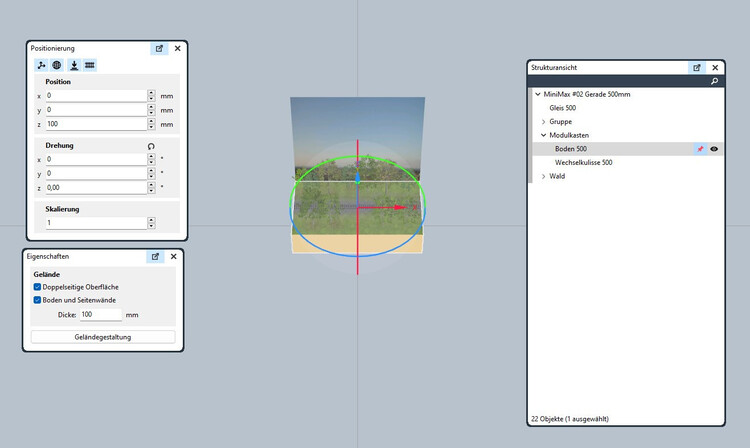Select Gleis 500 in the structure tree
Screen dimensions: 750x448
coord(562,108)
